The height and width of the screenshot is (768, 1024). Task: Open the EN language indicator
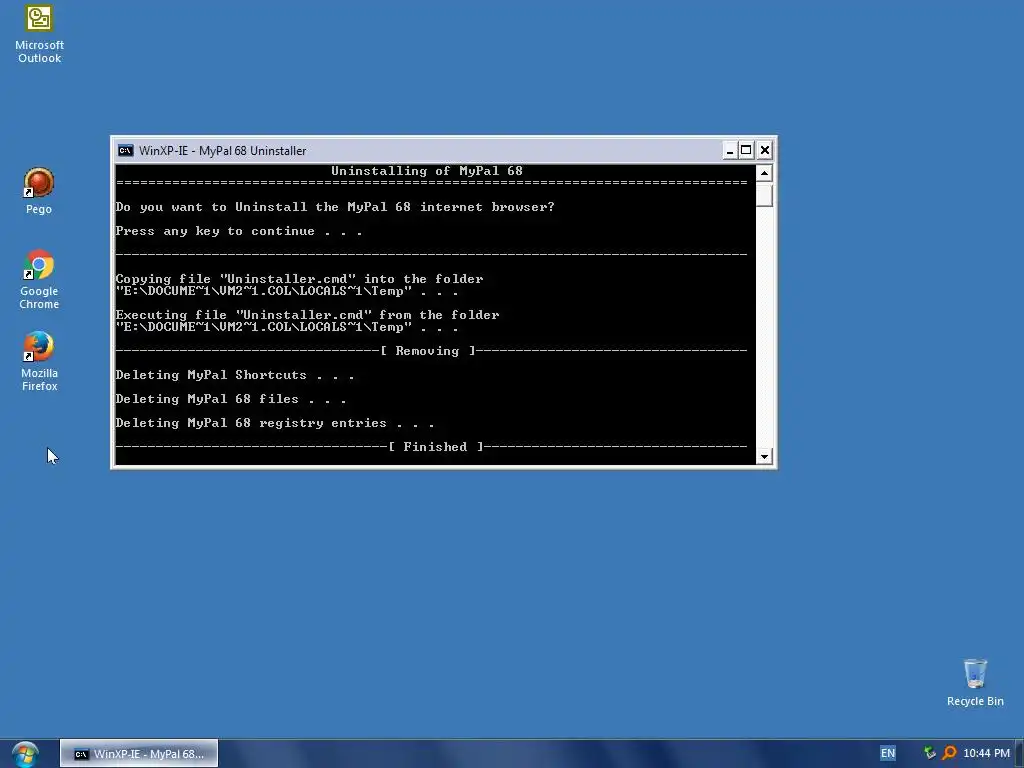888,753
